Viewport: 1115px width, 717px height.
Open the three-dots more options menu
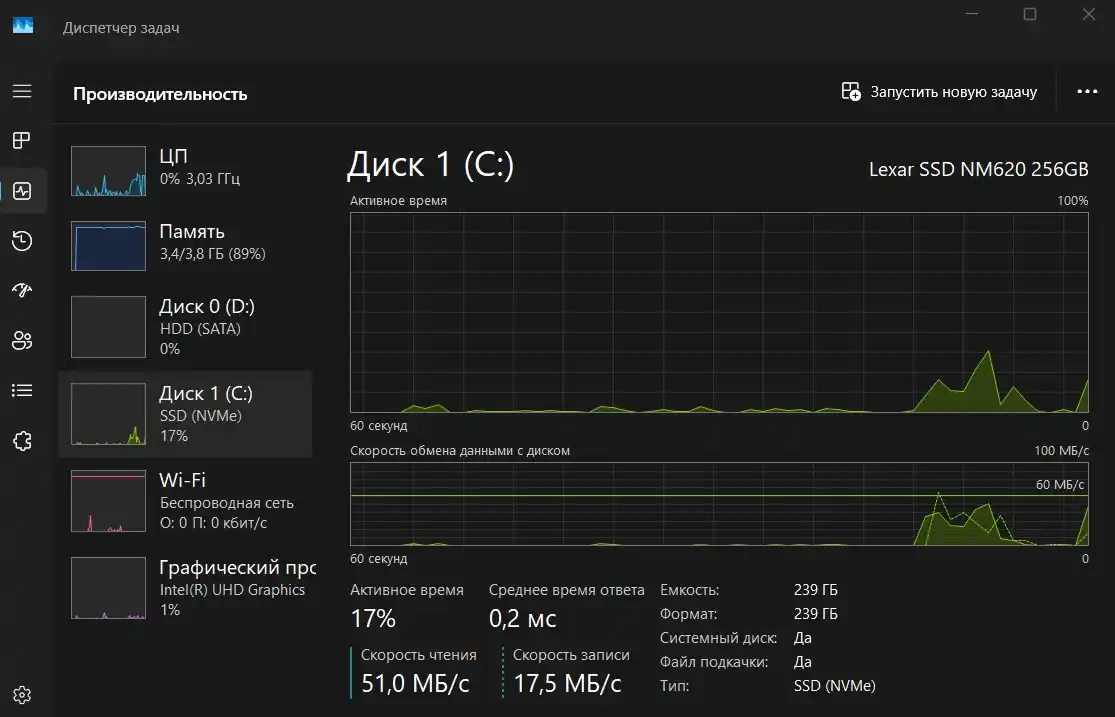point(1087,92)
